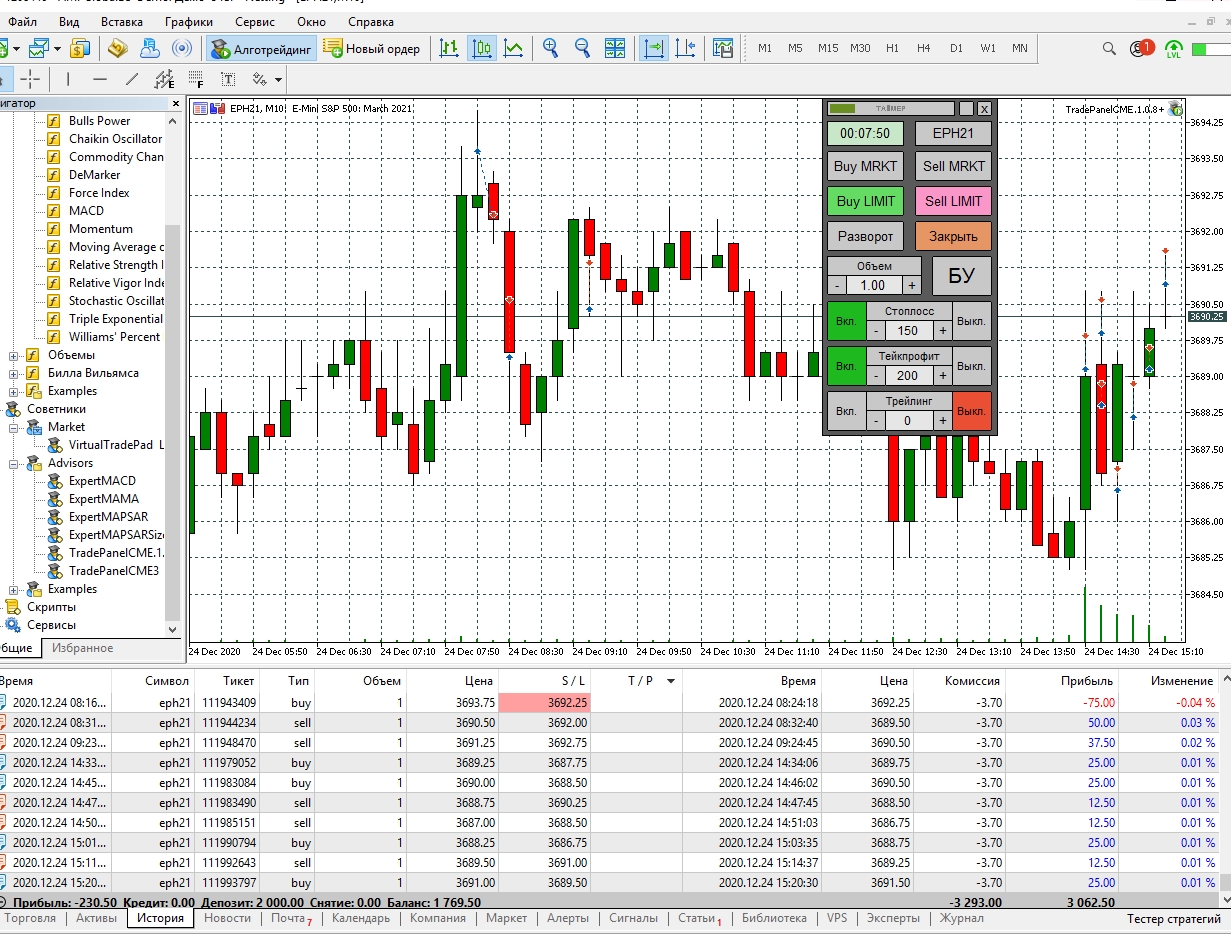Open a Новый ордер dialog

tap(372, 48)
